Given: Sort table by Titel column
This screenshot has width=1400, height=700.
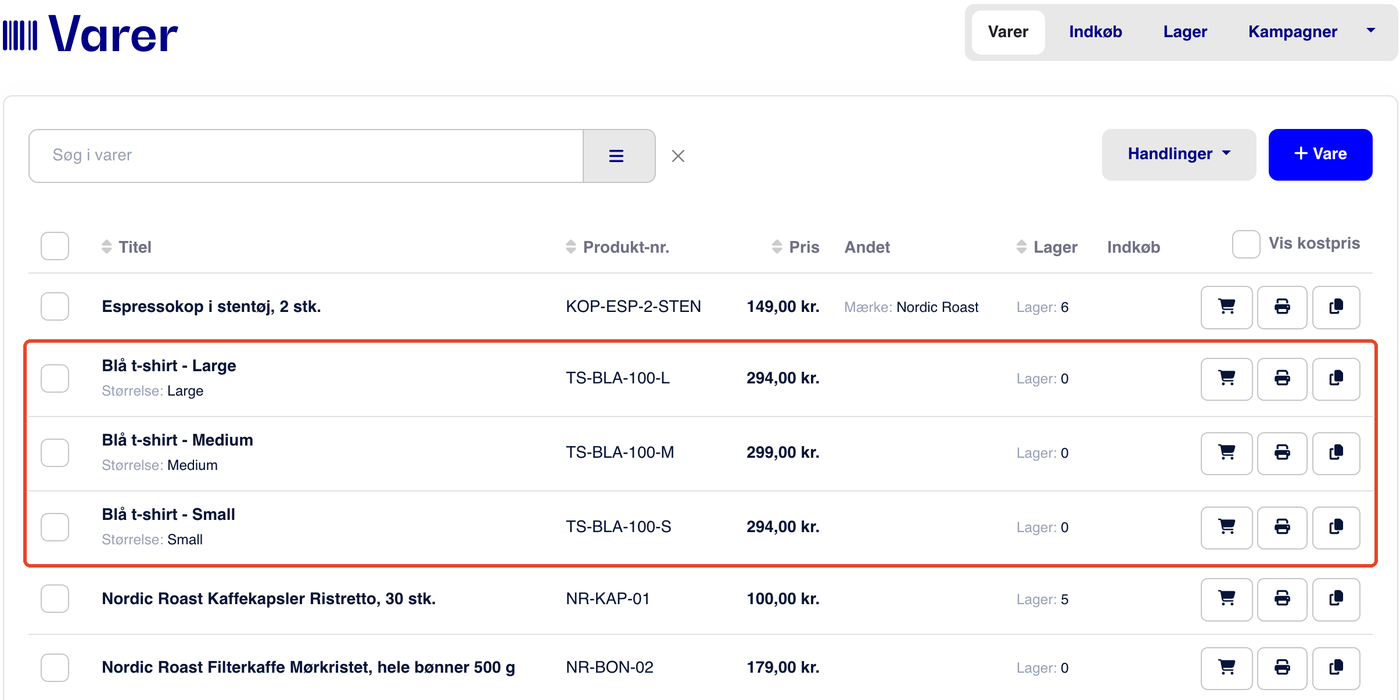Looking at the screenshot, I should (x=126, y=247).
